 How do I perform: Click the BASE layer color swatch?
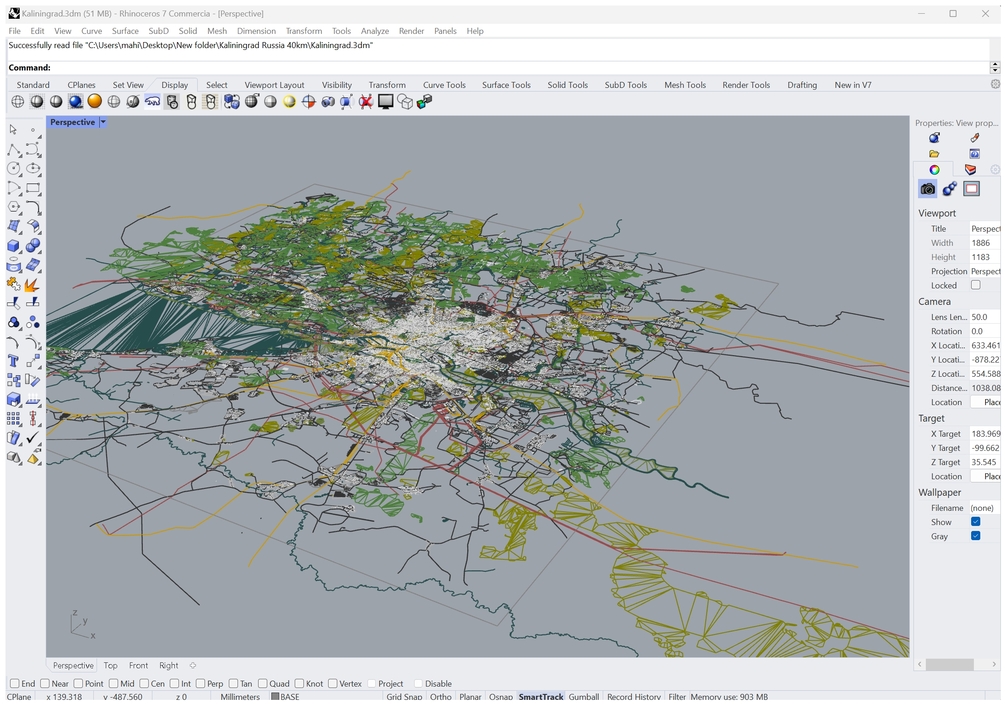pos(275,697)
